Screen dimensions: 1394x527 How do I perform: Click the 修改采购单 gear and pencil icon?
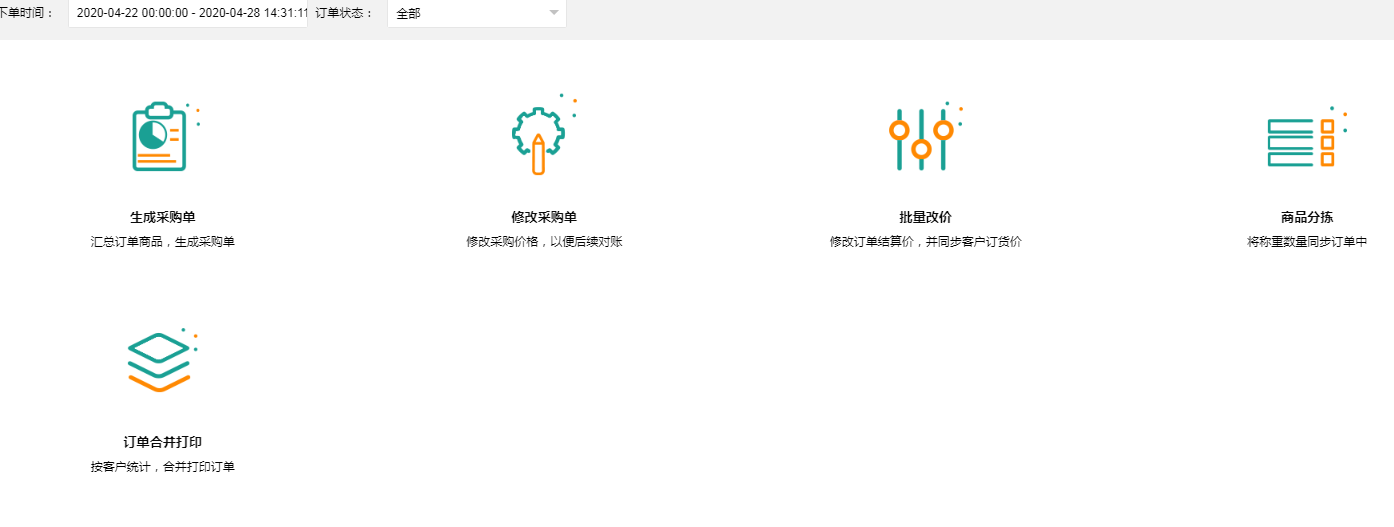coord(538,139)
